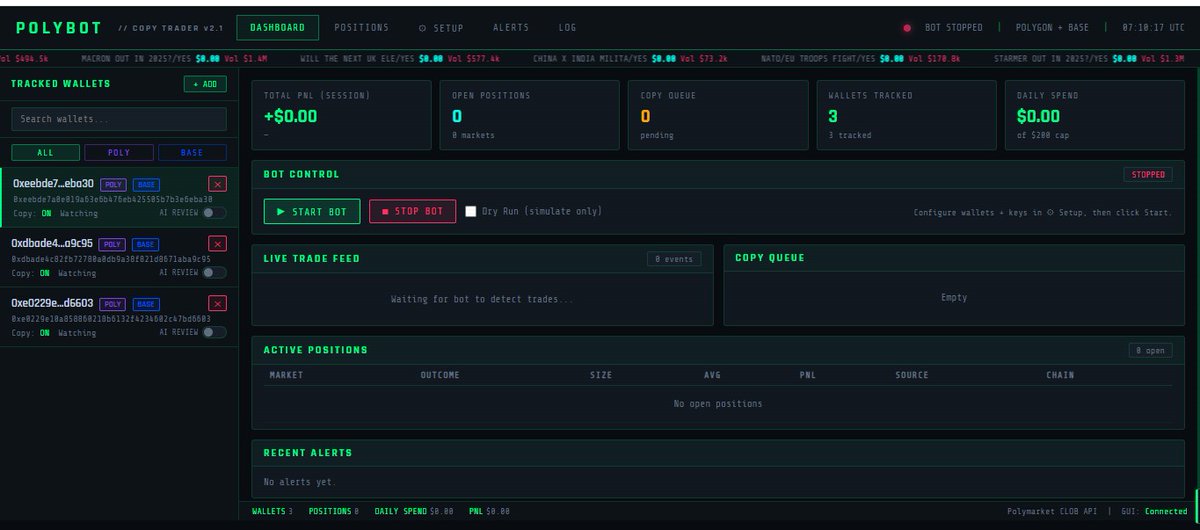Click the Copy Queue pending stat card
The width and height of the screenshot is (1200, 530).
tap(718, 115)
